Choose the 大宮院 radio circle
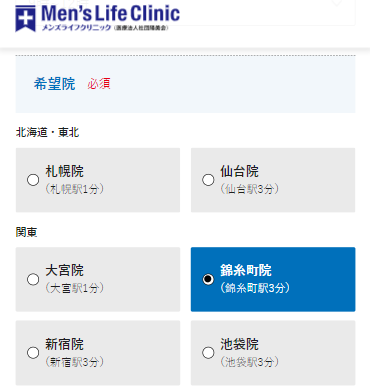This screenshot has width=370, height=392. [33, 279]
